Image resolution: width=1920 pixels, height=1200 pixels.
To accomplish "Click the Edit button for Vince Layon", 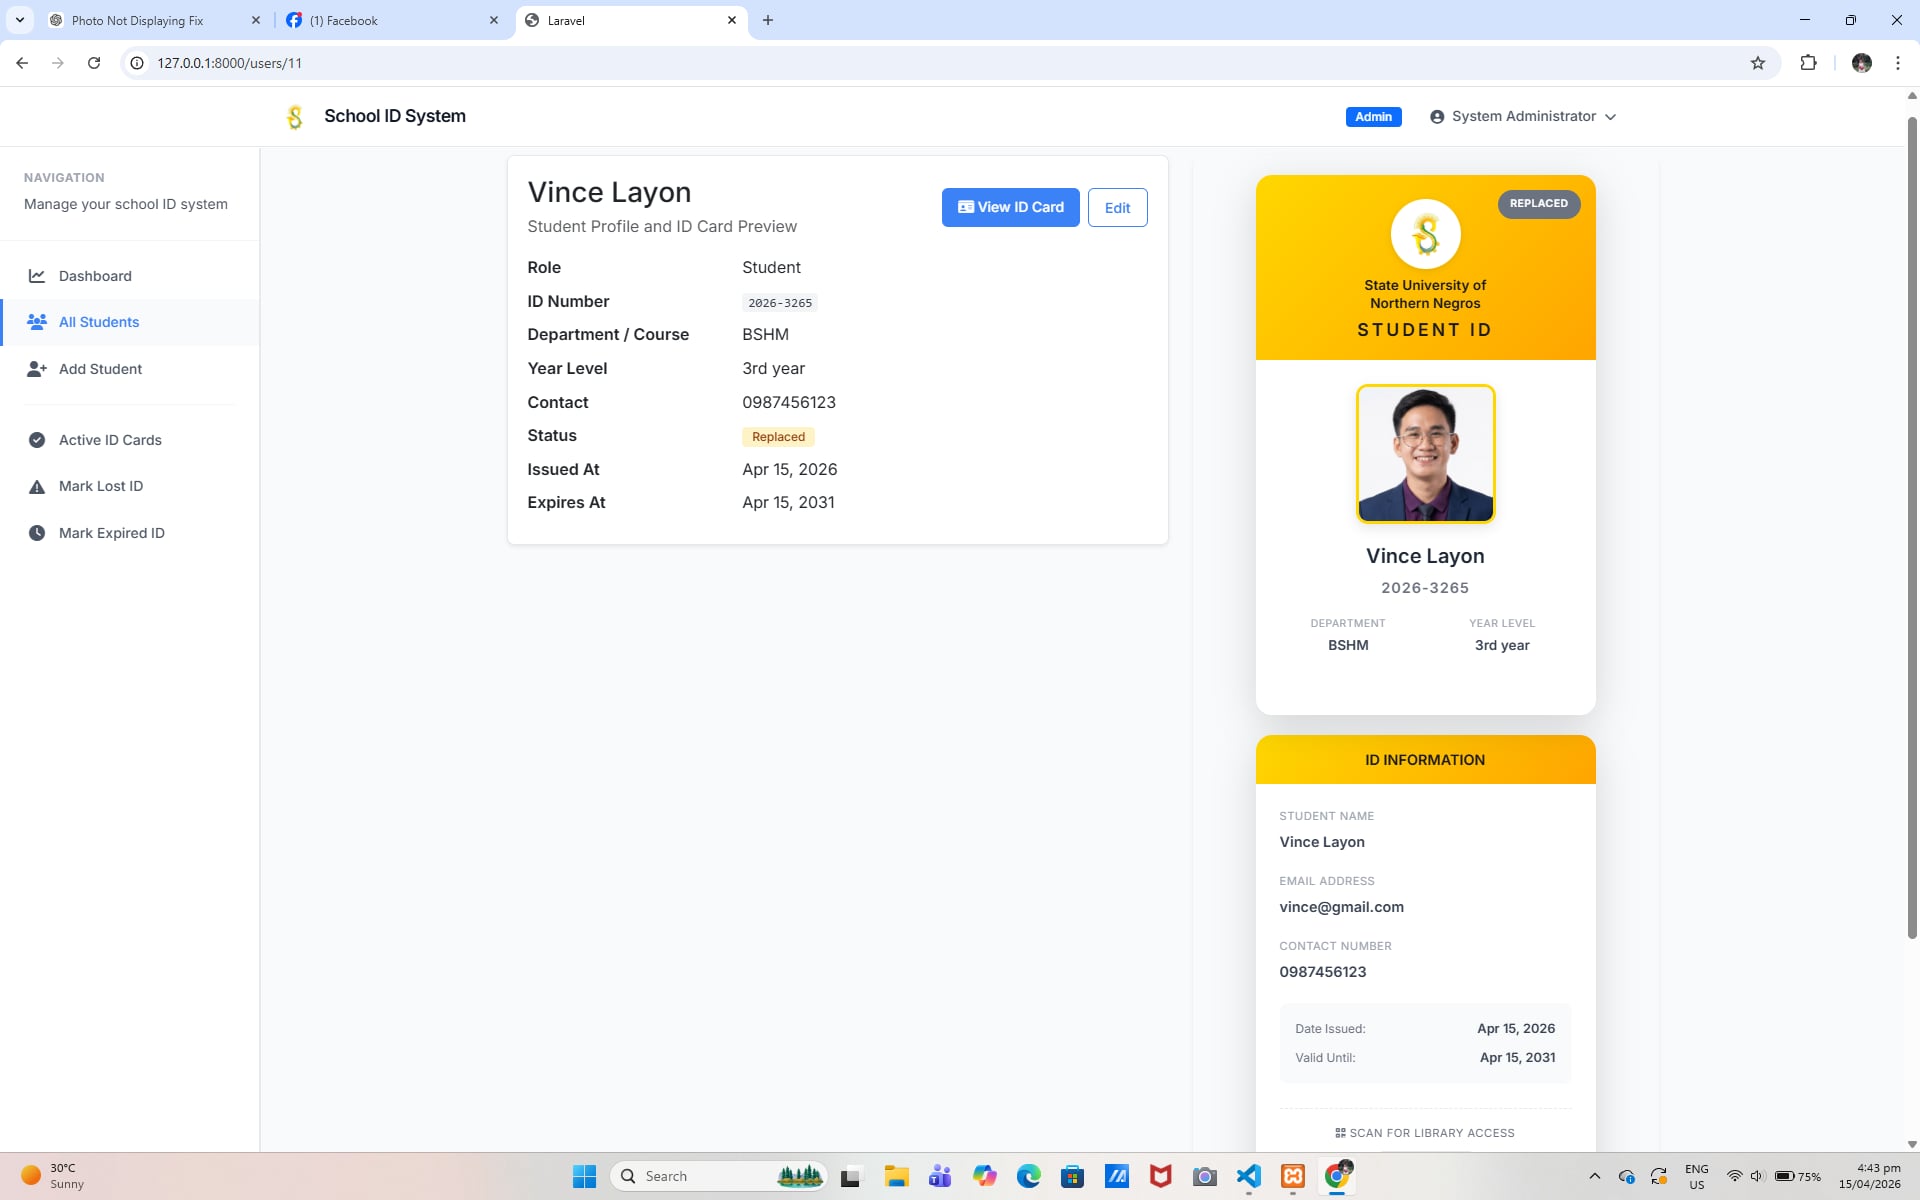I will [x=1117, y=208].
